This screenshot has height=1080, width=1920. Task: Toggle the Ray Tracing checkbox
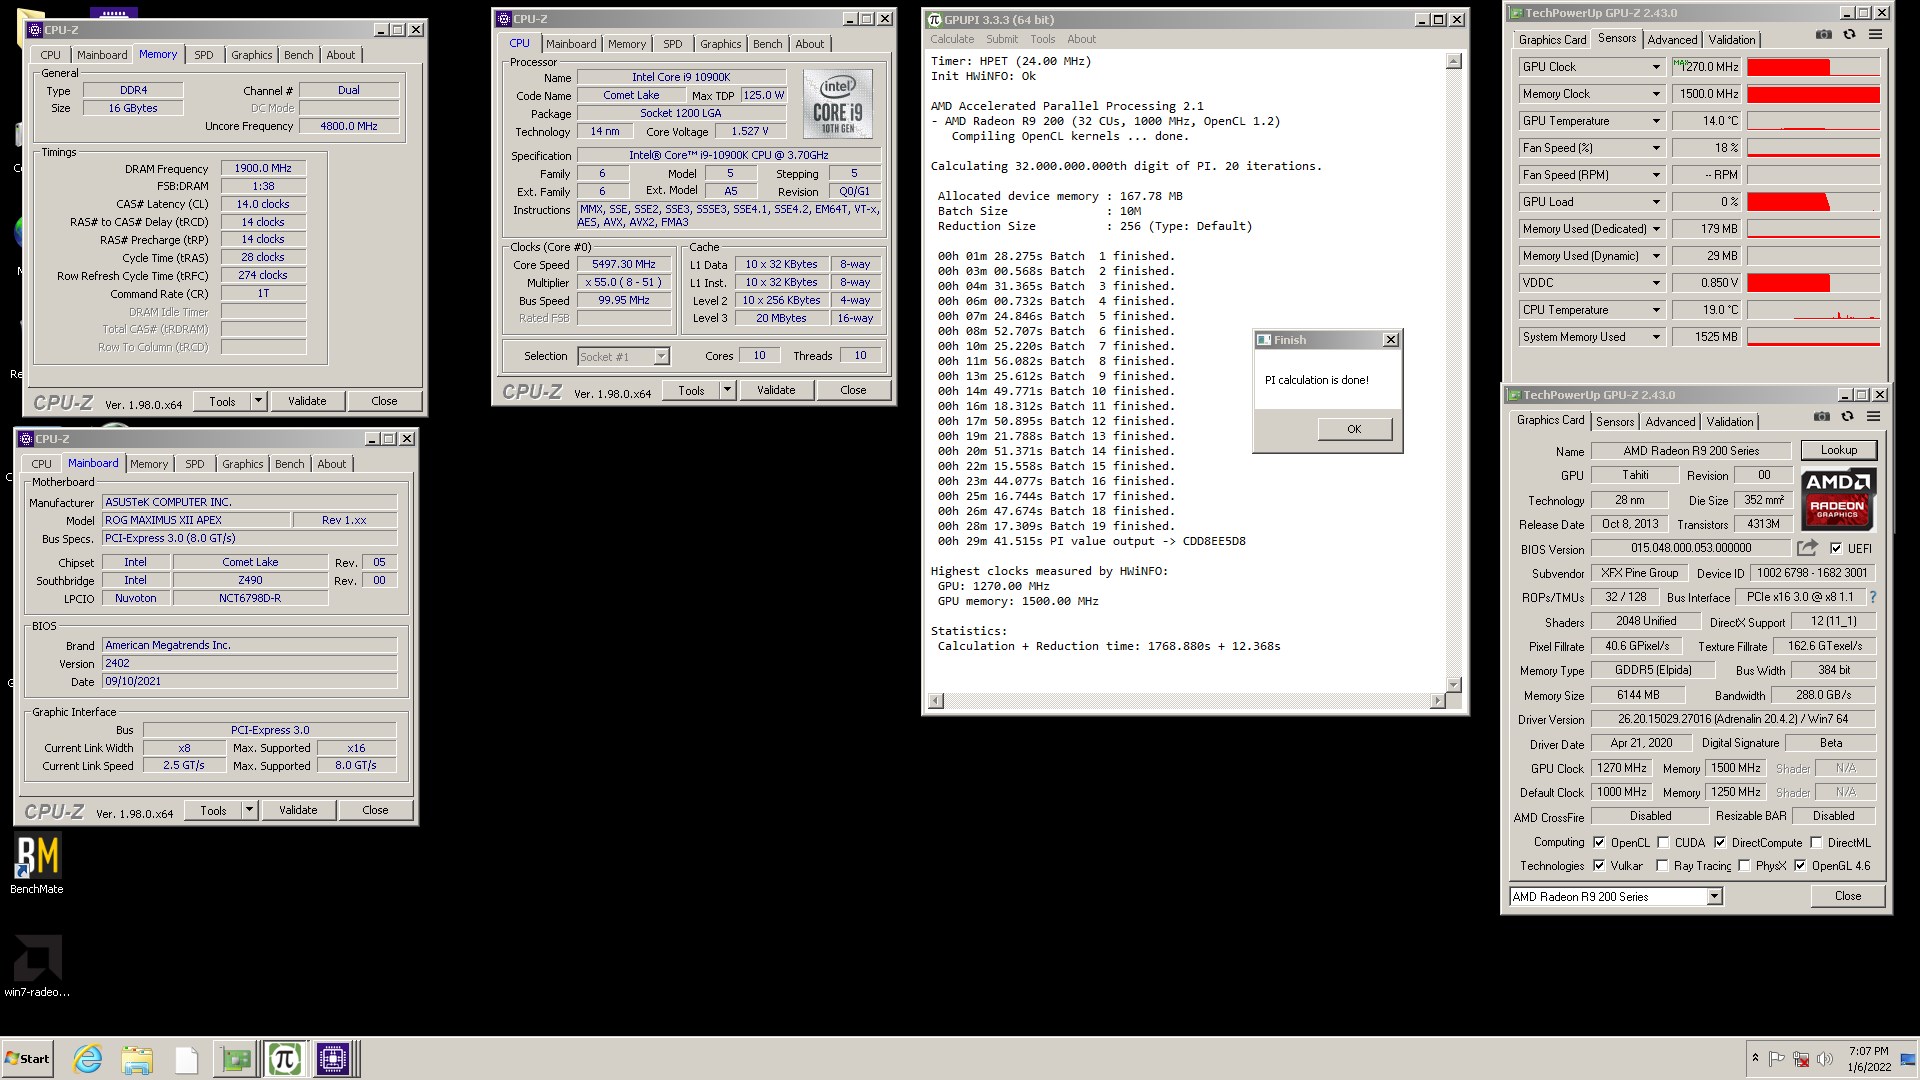click(1662, 865)
